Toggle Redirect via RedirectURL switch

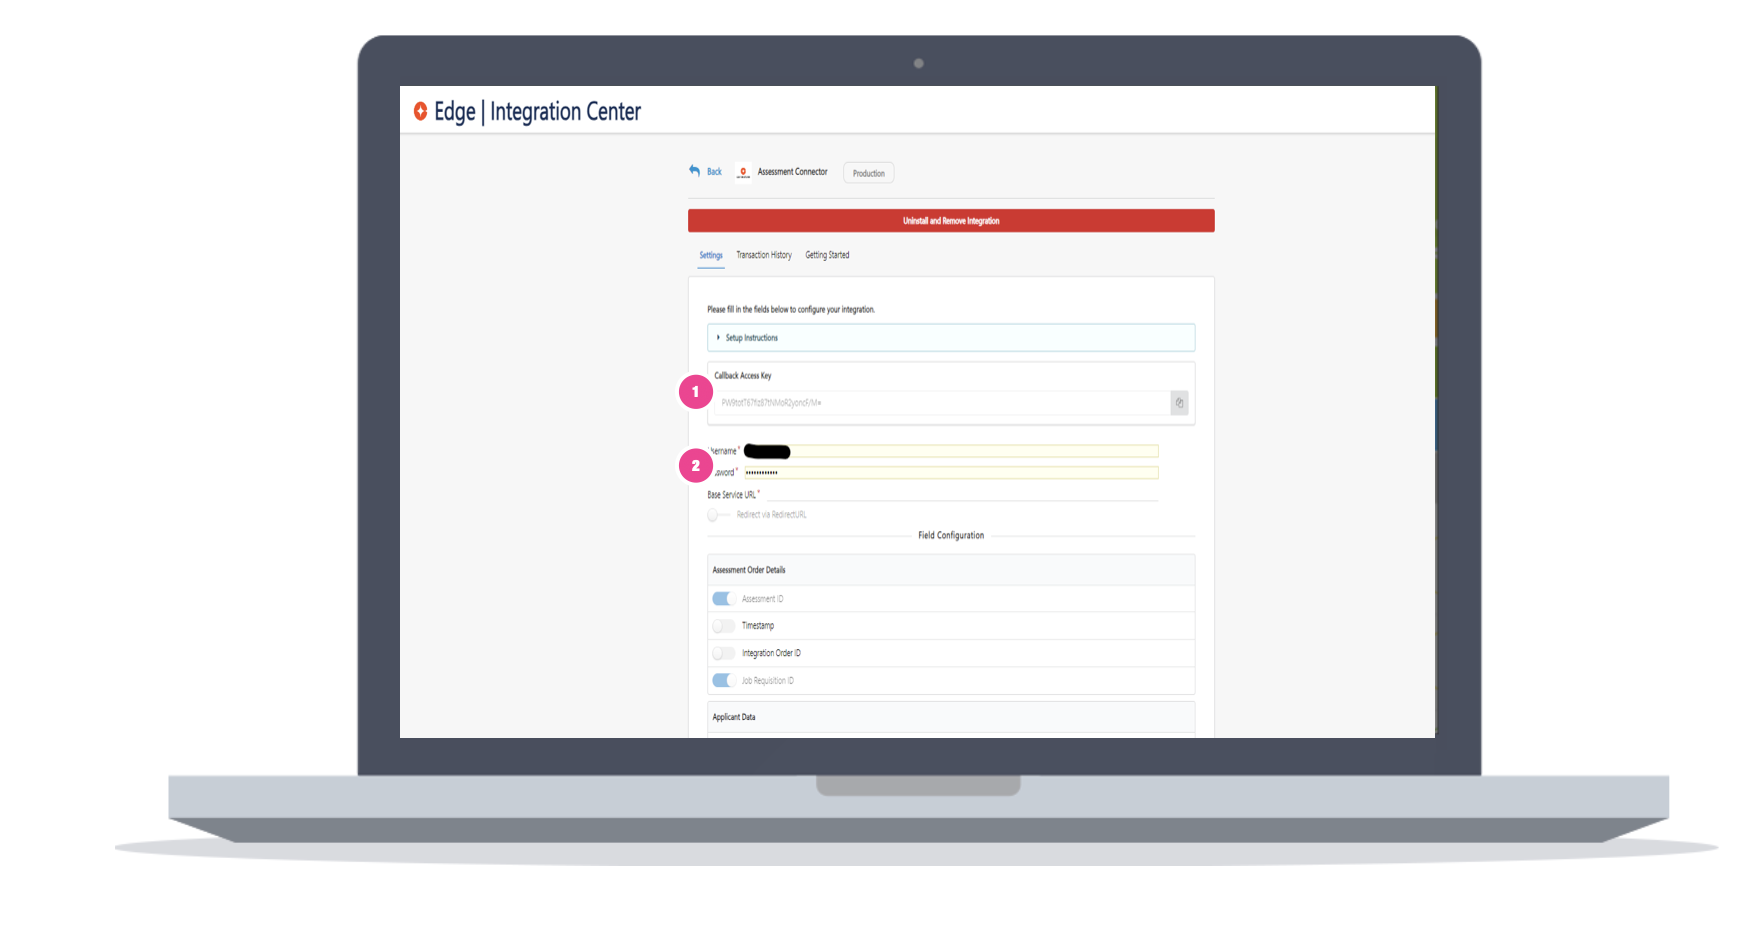(x=717, y=515)
